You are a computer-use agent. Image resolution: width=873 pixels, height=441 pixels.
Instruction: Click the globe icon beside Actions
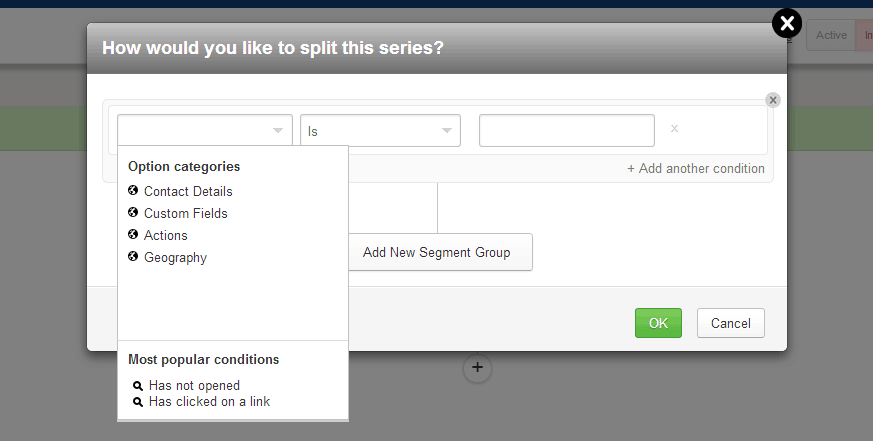(133, 234)
